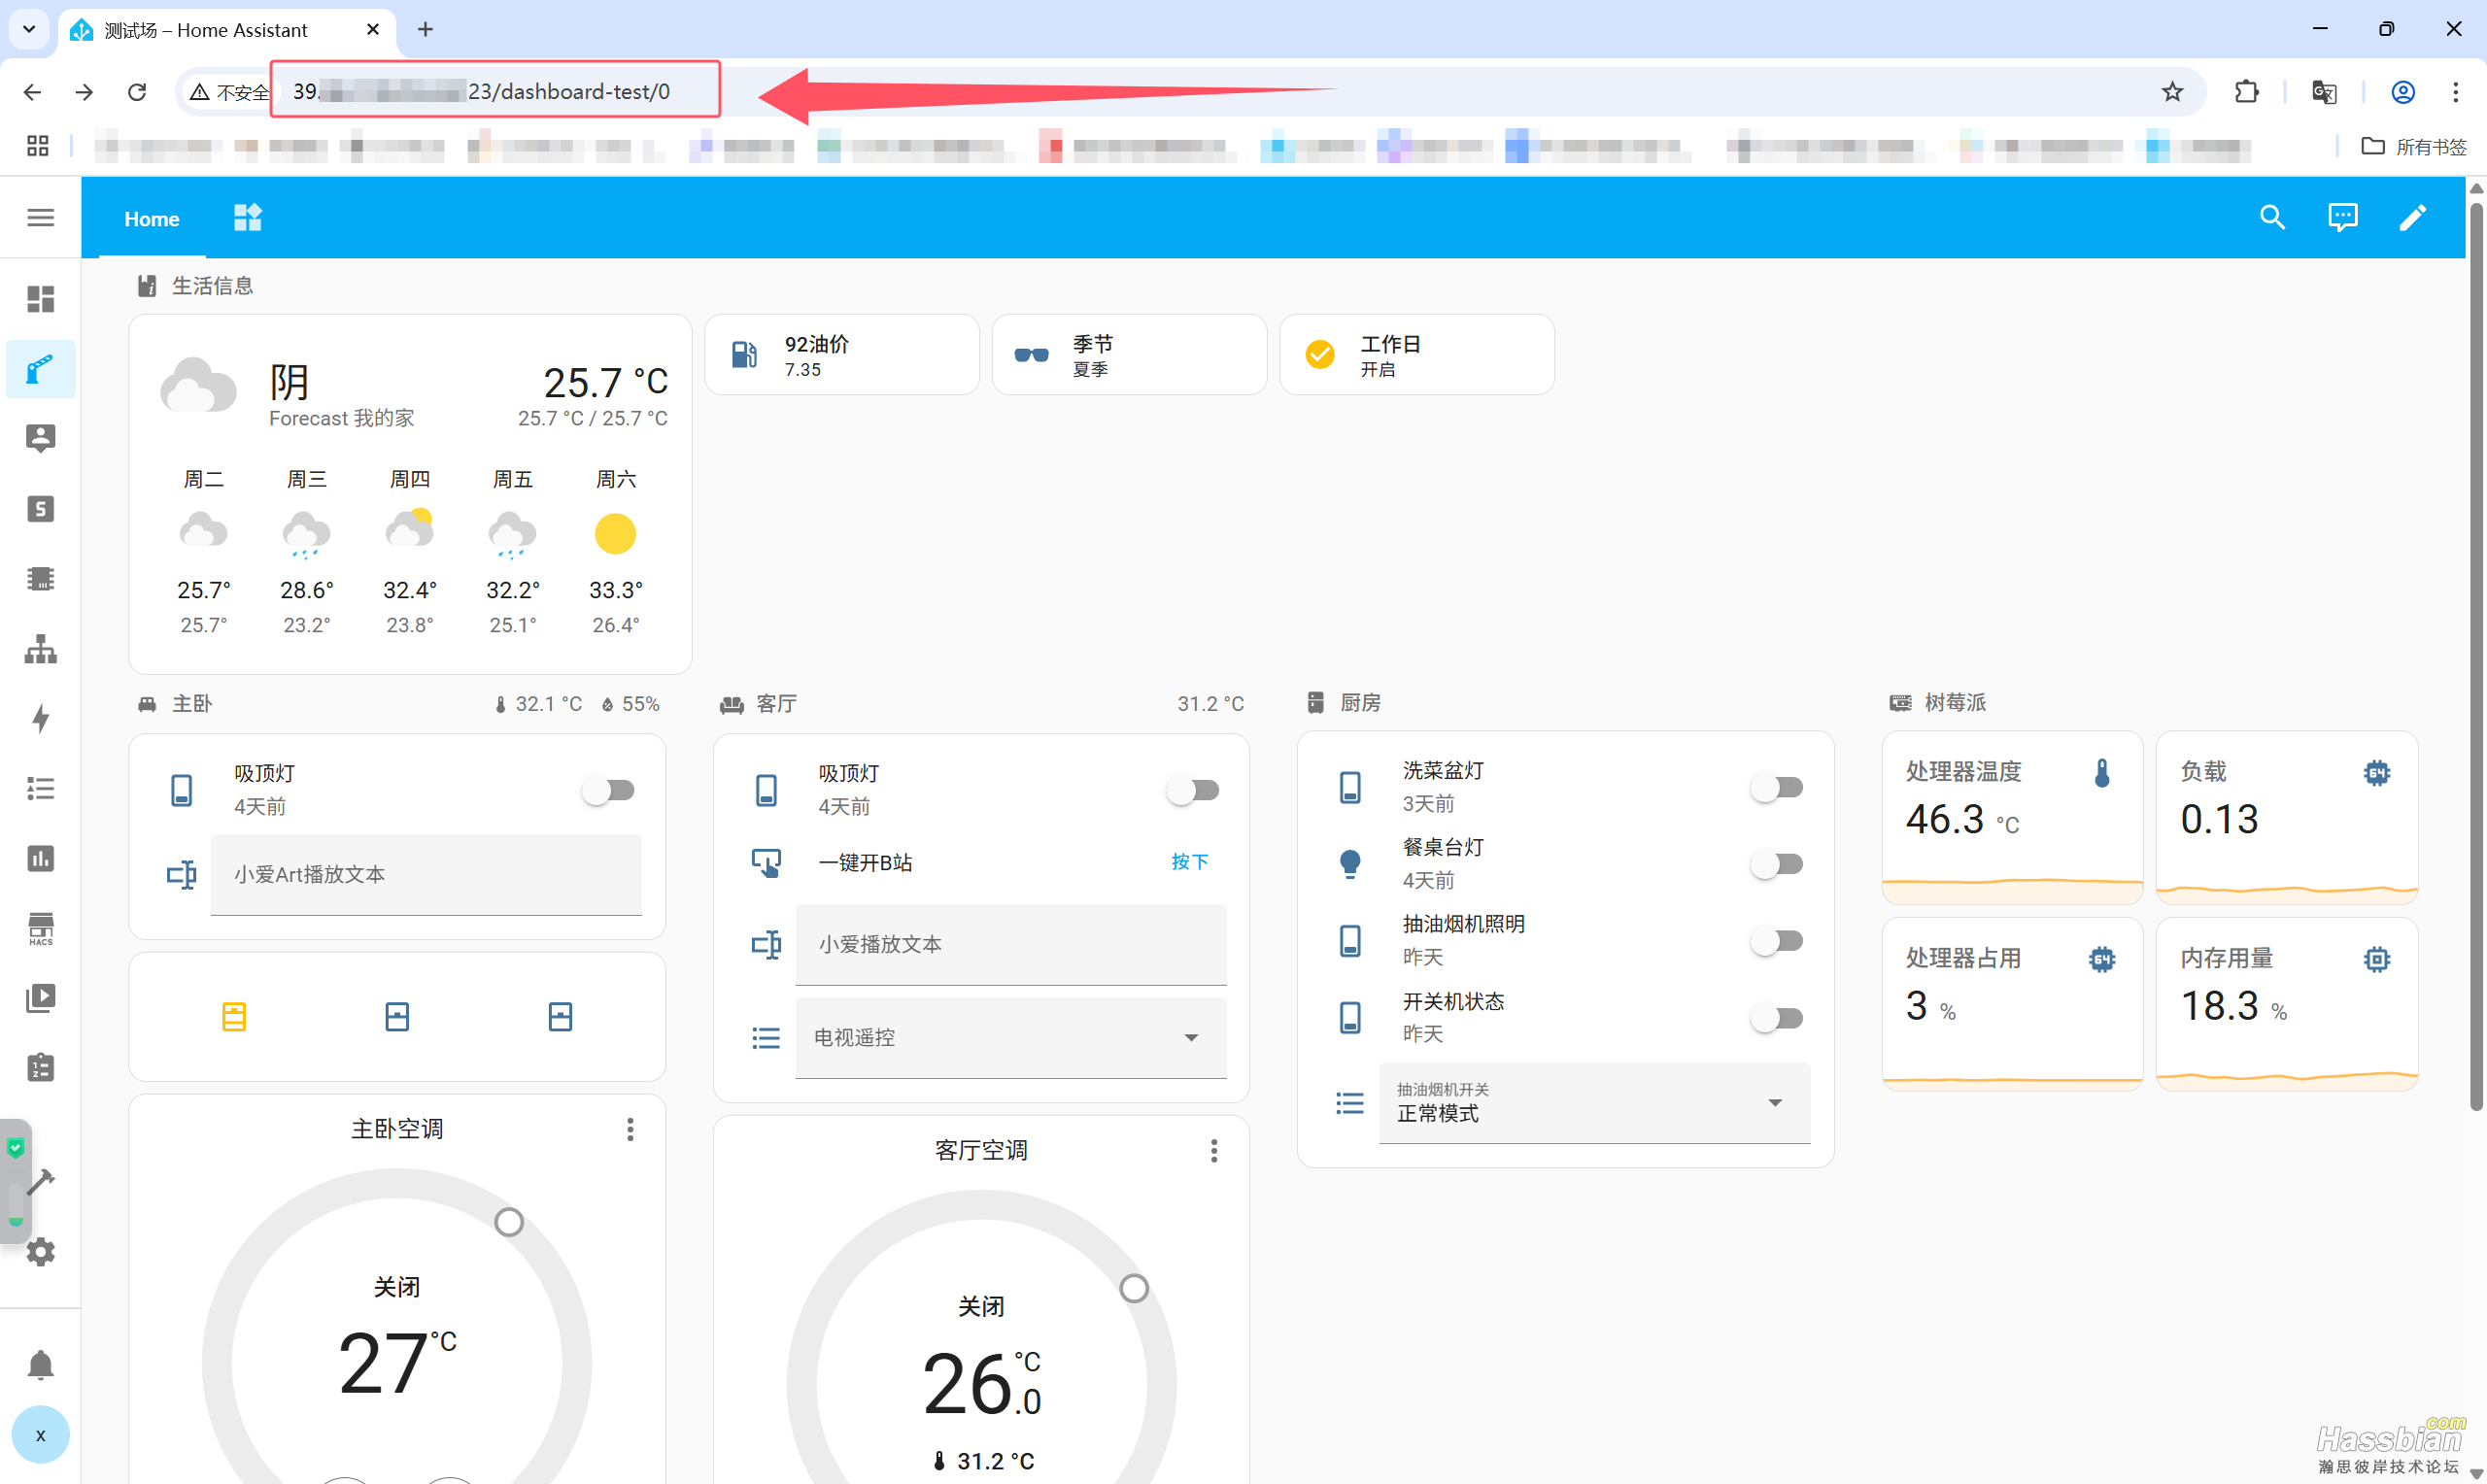
Task: Open the person/map icon in sidebar
Action: (40, 438)
